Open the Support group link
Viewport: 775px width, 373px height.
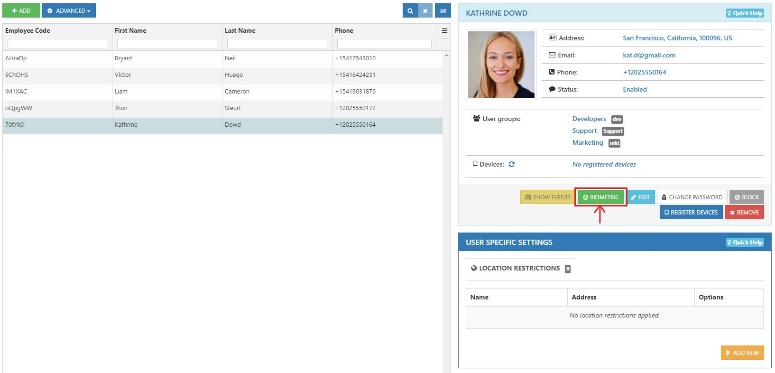tap(585, 131)
